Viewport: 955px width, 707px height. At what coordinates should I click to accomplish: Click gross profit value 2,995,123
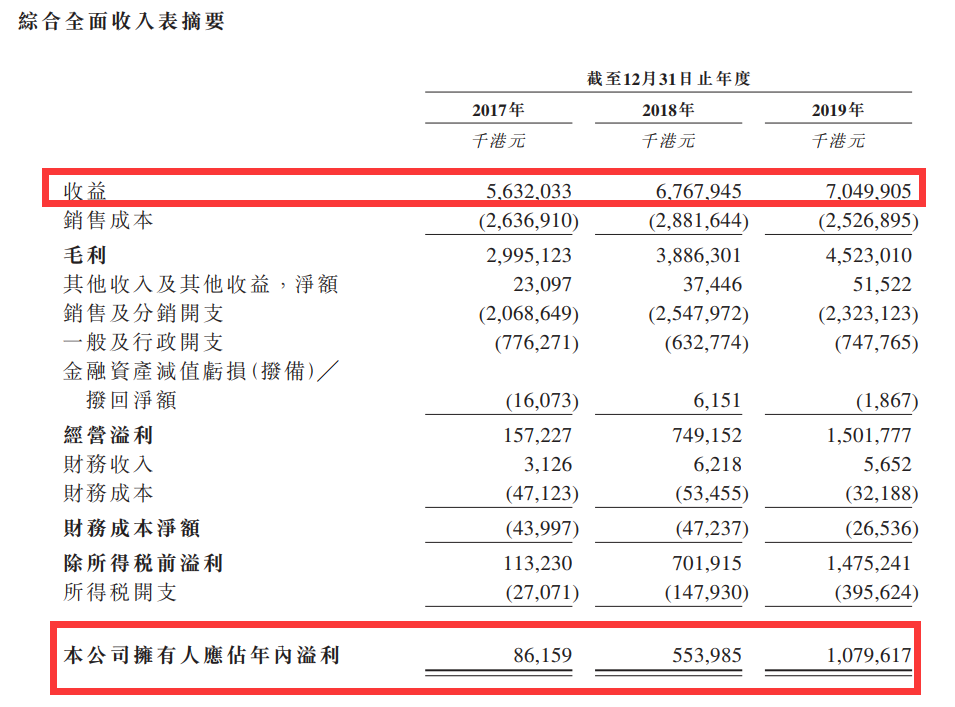(529, 255)
